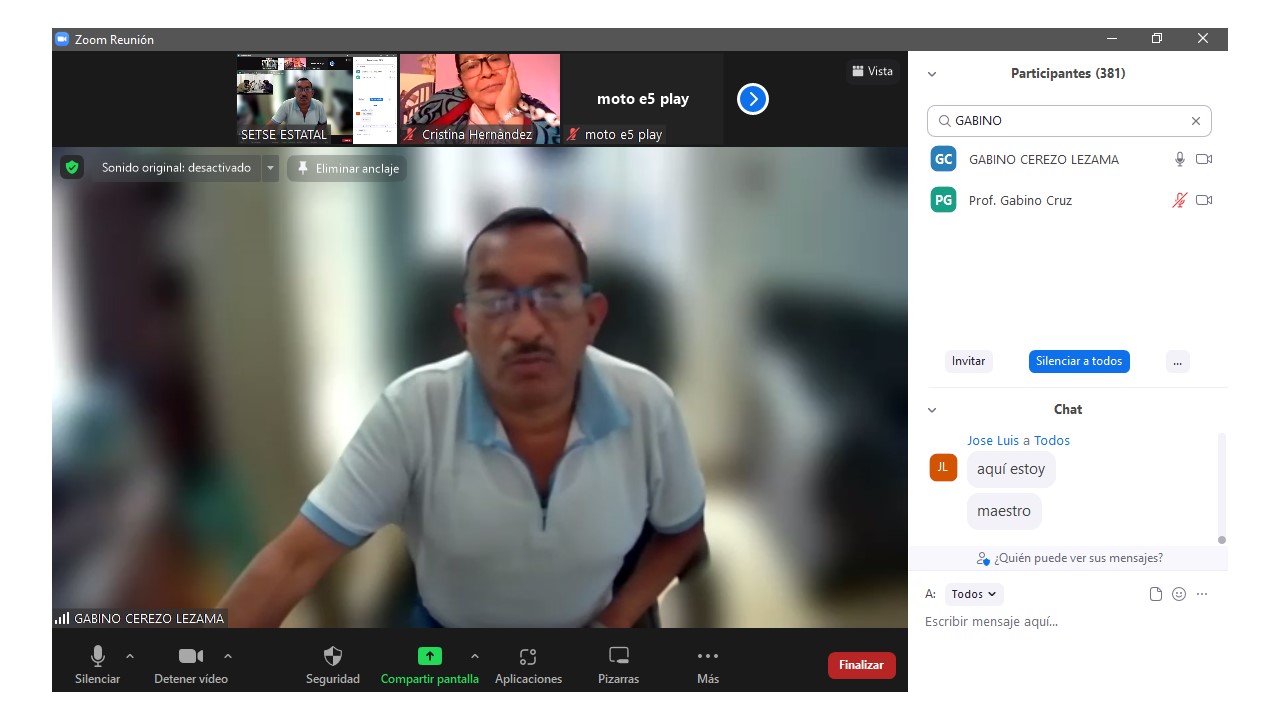Click the PG avatar of Prof. Gabino Cruz
Image resolution: width=1280 pixels, height=720 pixels.
pyautogui.click(x=943, y=200)
